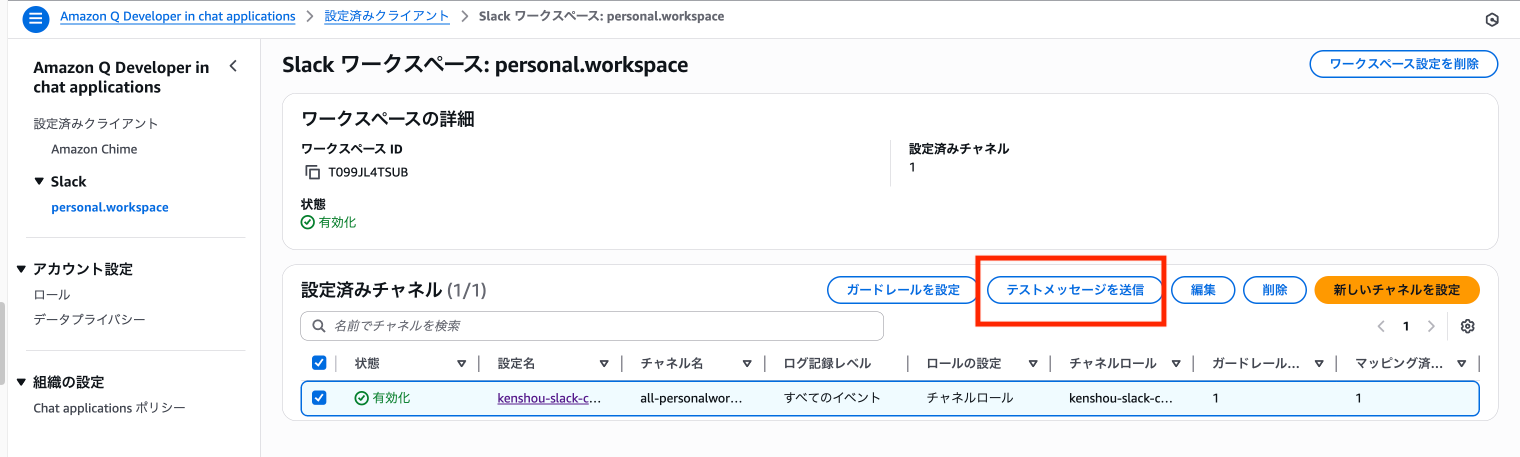Sort by 設定名 column arrow
The width and height of the screenshot is (1520, 457).
coord(604,364)
